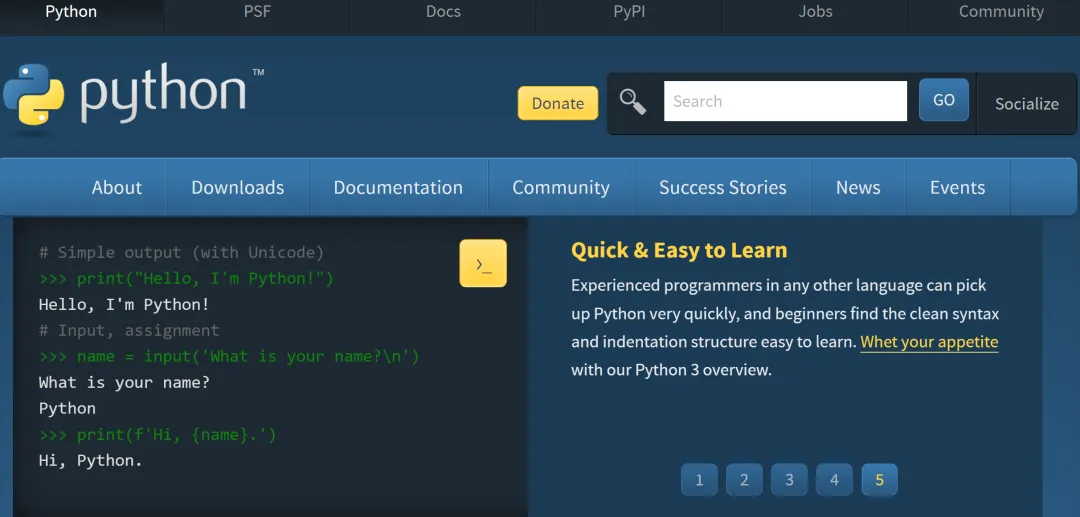Select slide 4 pagination button
1080x517 pixels.
[834, 480]
